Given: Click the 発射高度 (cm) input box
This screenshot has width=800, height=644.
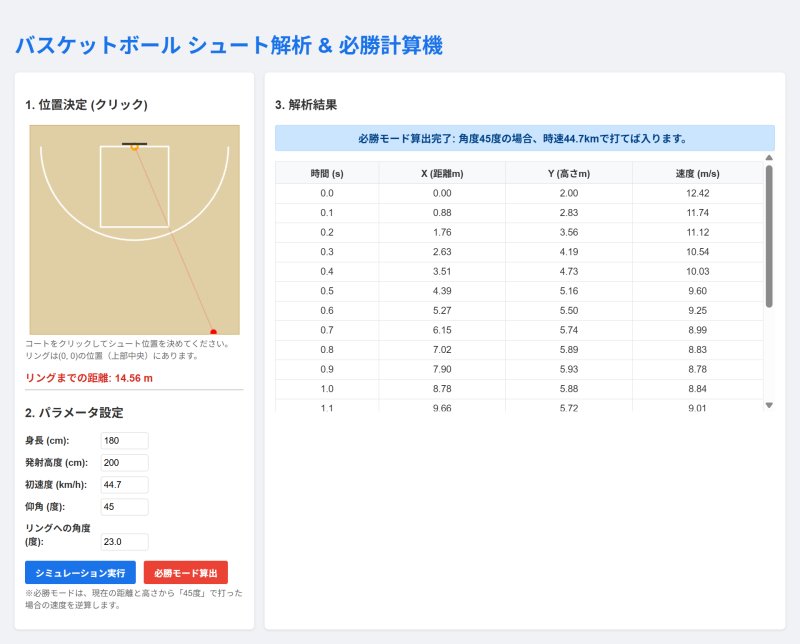Looking at the screenshot, I should [124, 463].
